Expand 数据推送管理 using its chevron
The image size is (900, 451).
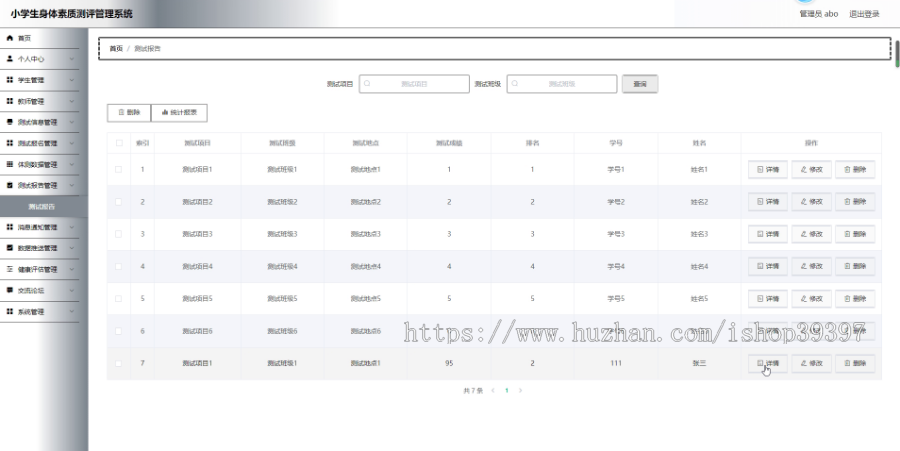click(x=72, y=248)
